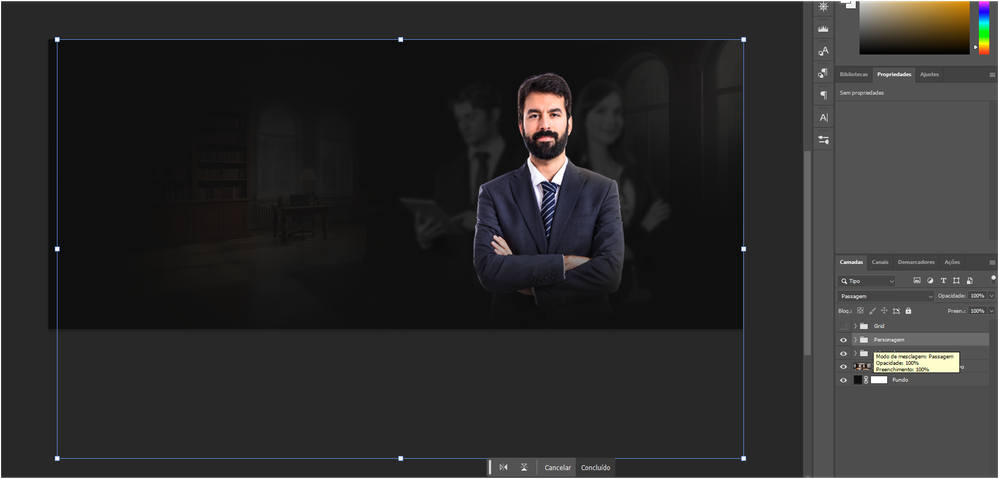Image resolution: width=999 pixels, height=479 pixels.
Task: Lock layer position
Action: point(884,311)
